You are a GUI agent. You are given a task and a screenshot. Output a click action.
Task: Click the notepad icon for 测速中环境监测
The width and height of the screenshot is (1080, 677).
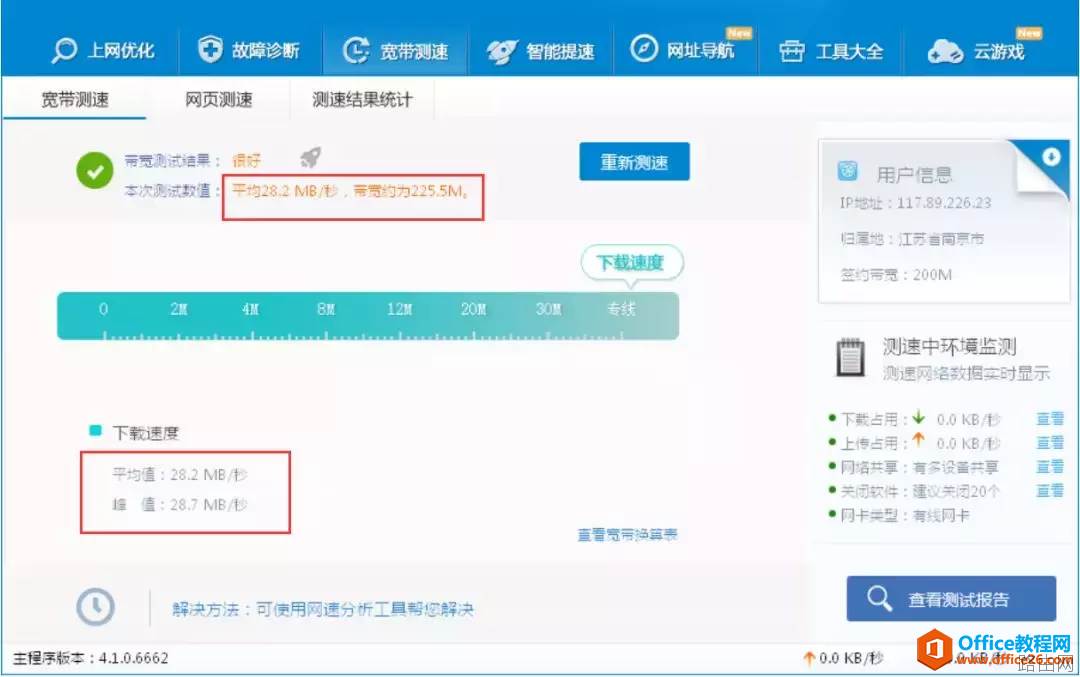(x=850, y=357)
